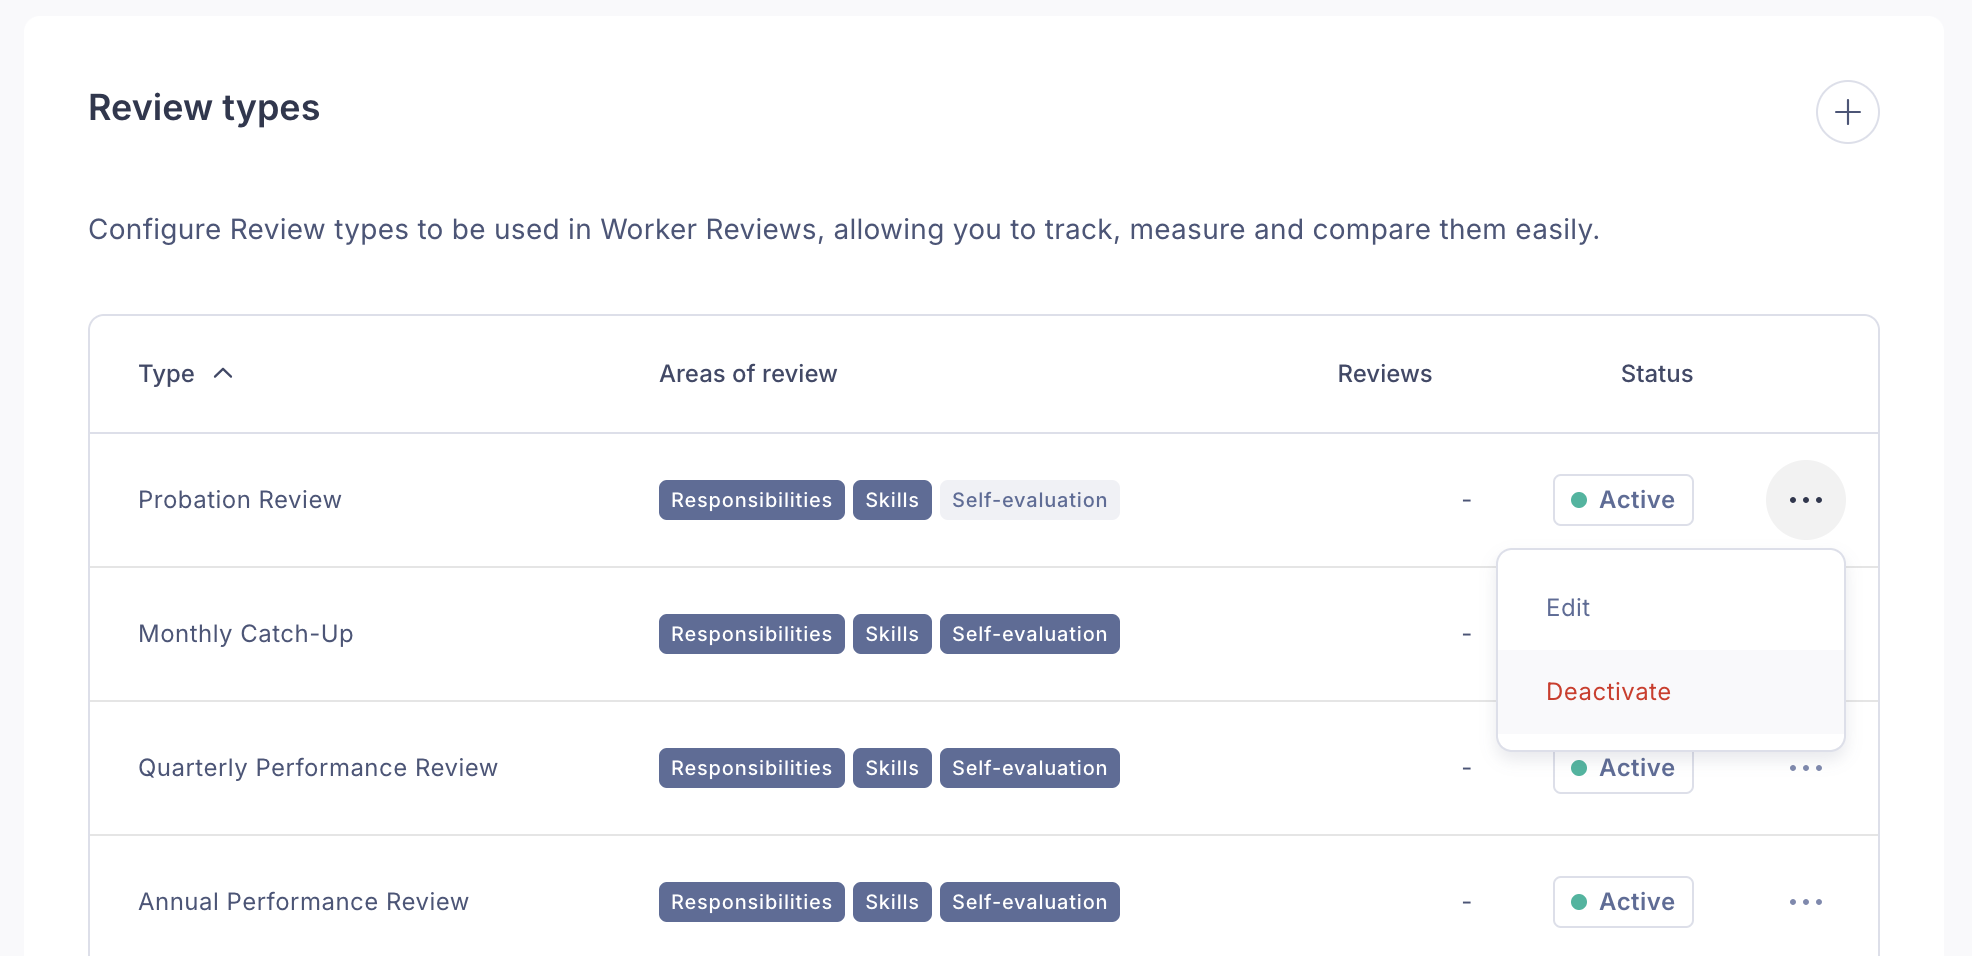
Task: Click the Skills tag in Quarterly Performance Review
Action: (891, 768)
